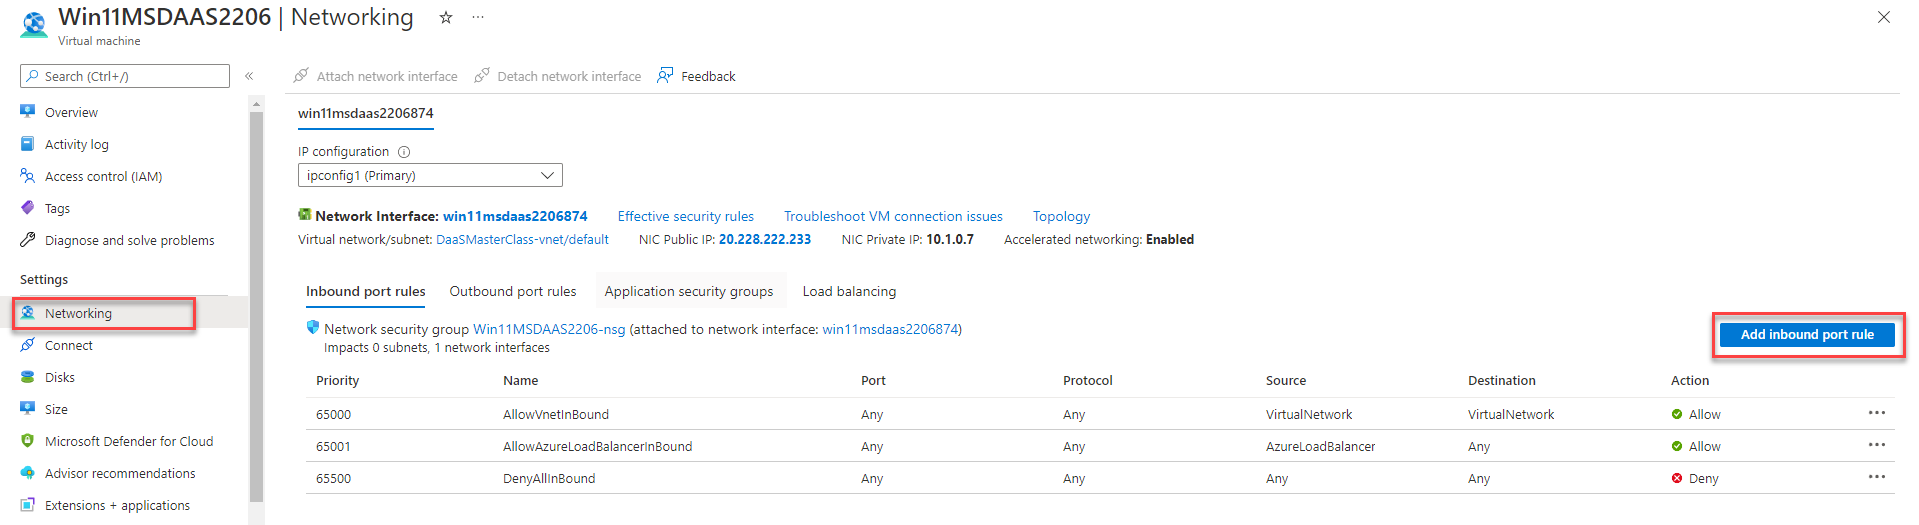Open Diagnose and solve problems
1919x525 pixels.
click(129, 240)
